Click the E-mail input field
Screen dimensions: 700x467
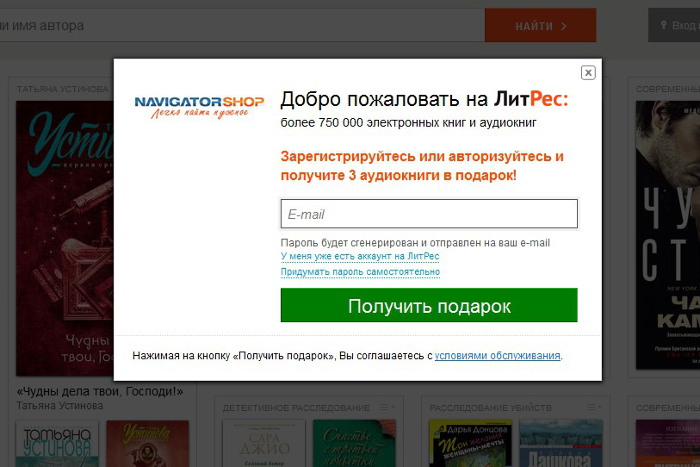429,214
